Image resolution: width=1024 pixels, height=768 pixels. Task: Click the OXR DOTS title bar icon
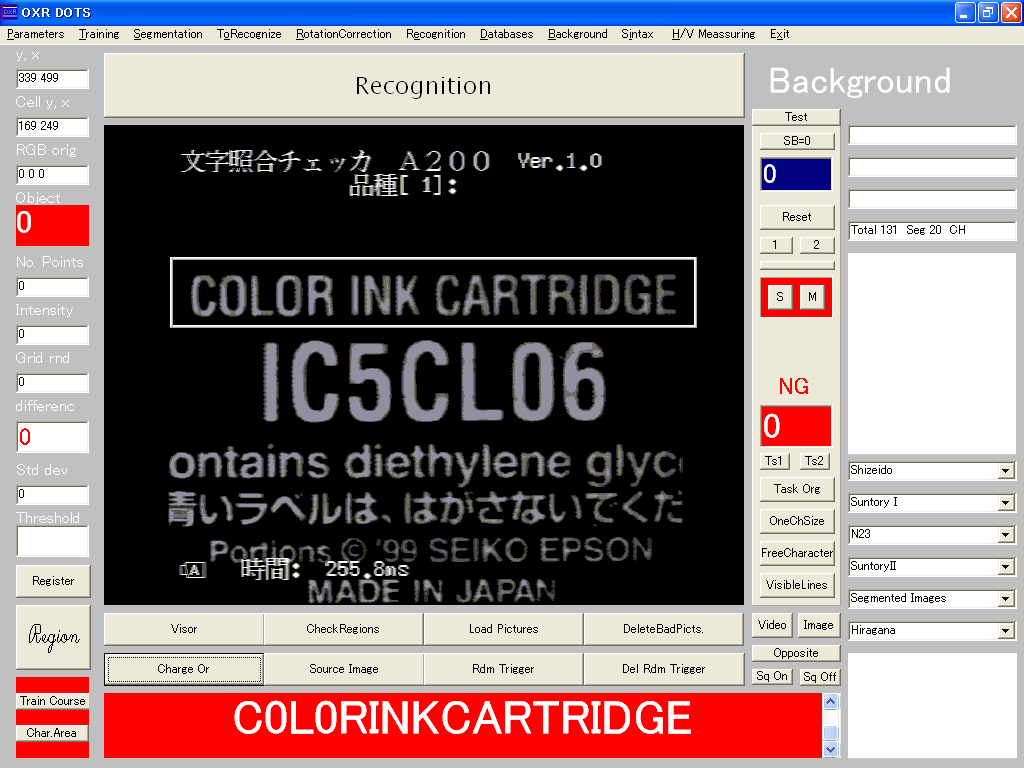(10, 12)
